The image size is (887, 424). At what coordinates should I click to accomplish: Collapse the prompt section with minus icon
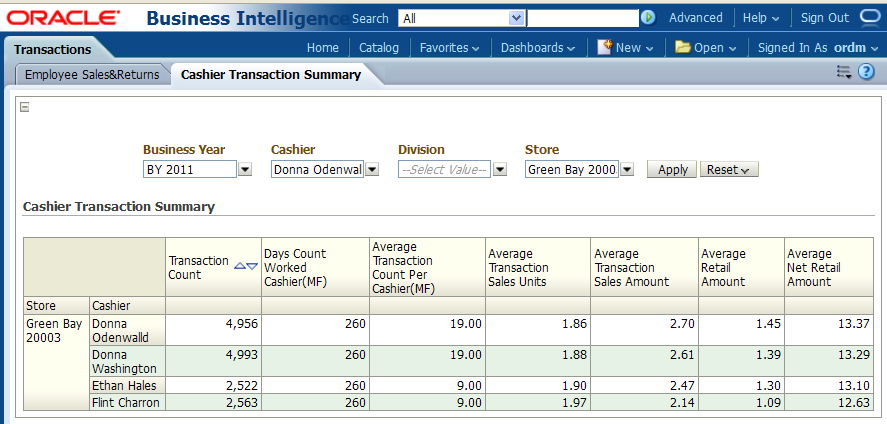[x=25, y=108]
